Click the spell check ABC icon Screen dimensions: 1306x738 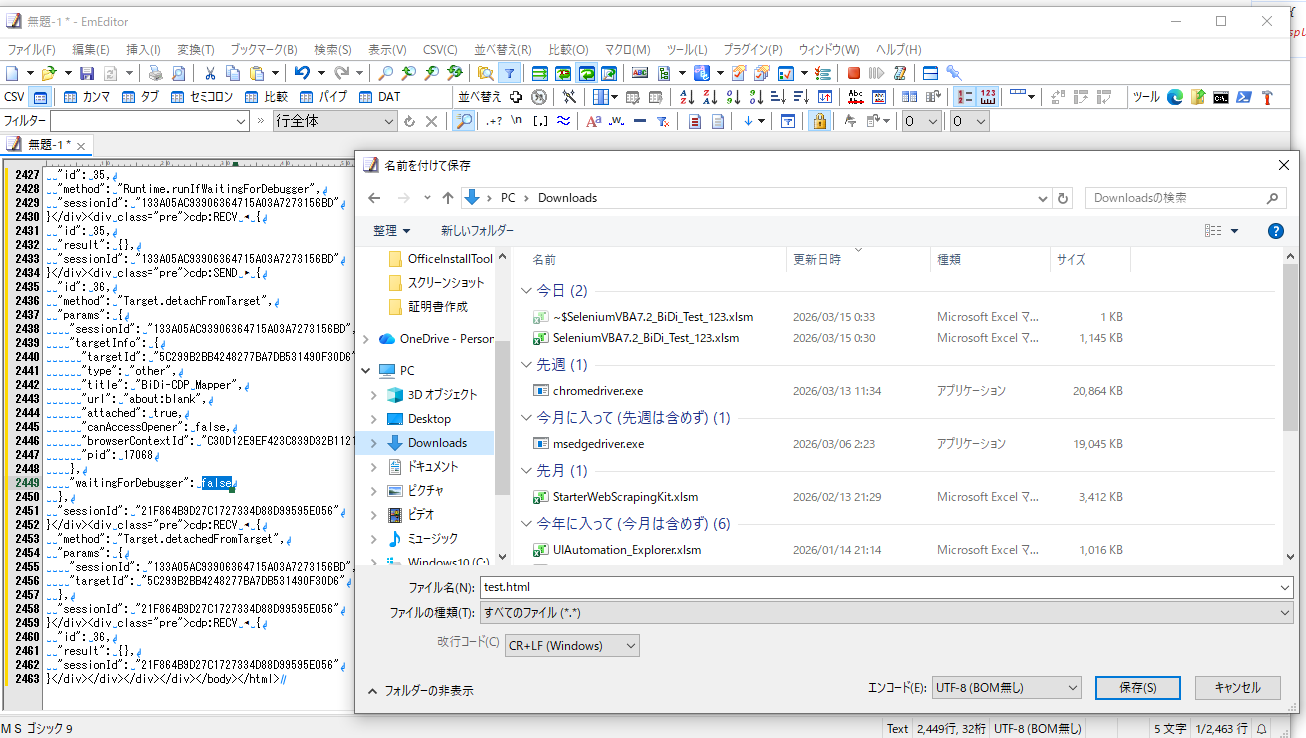(x=640, y=73)
